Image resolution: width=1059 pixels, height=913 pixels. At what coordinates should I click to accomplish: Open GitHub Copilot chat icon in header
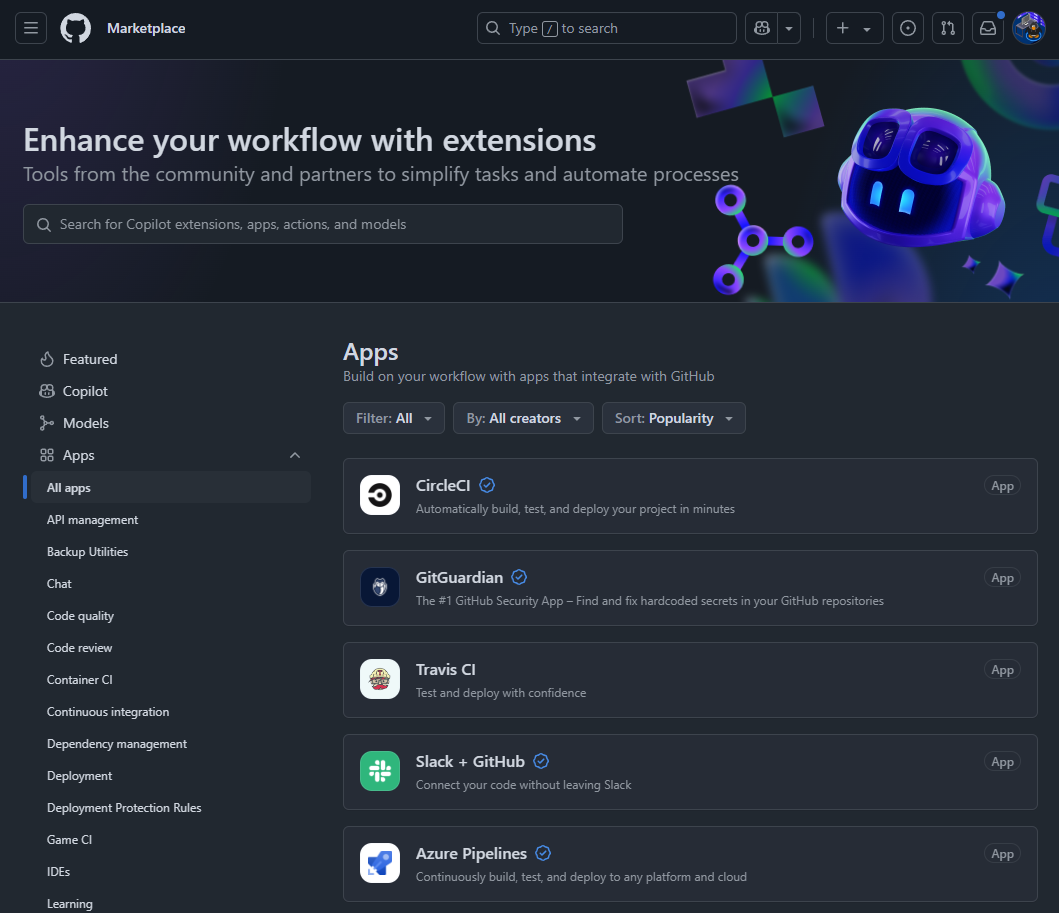coord(762,28)
